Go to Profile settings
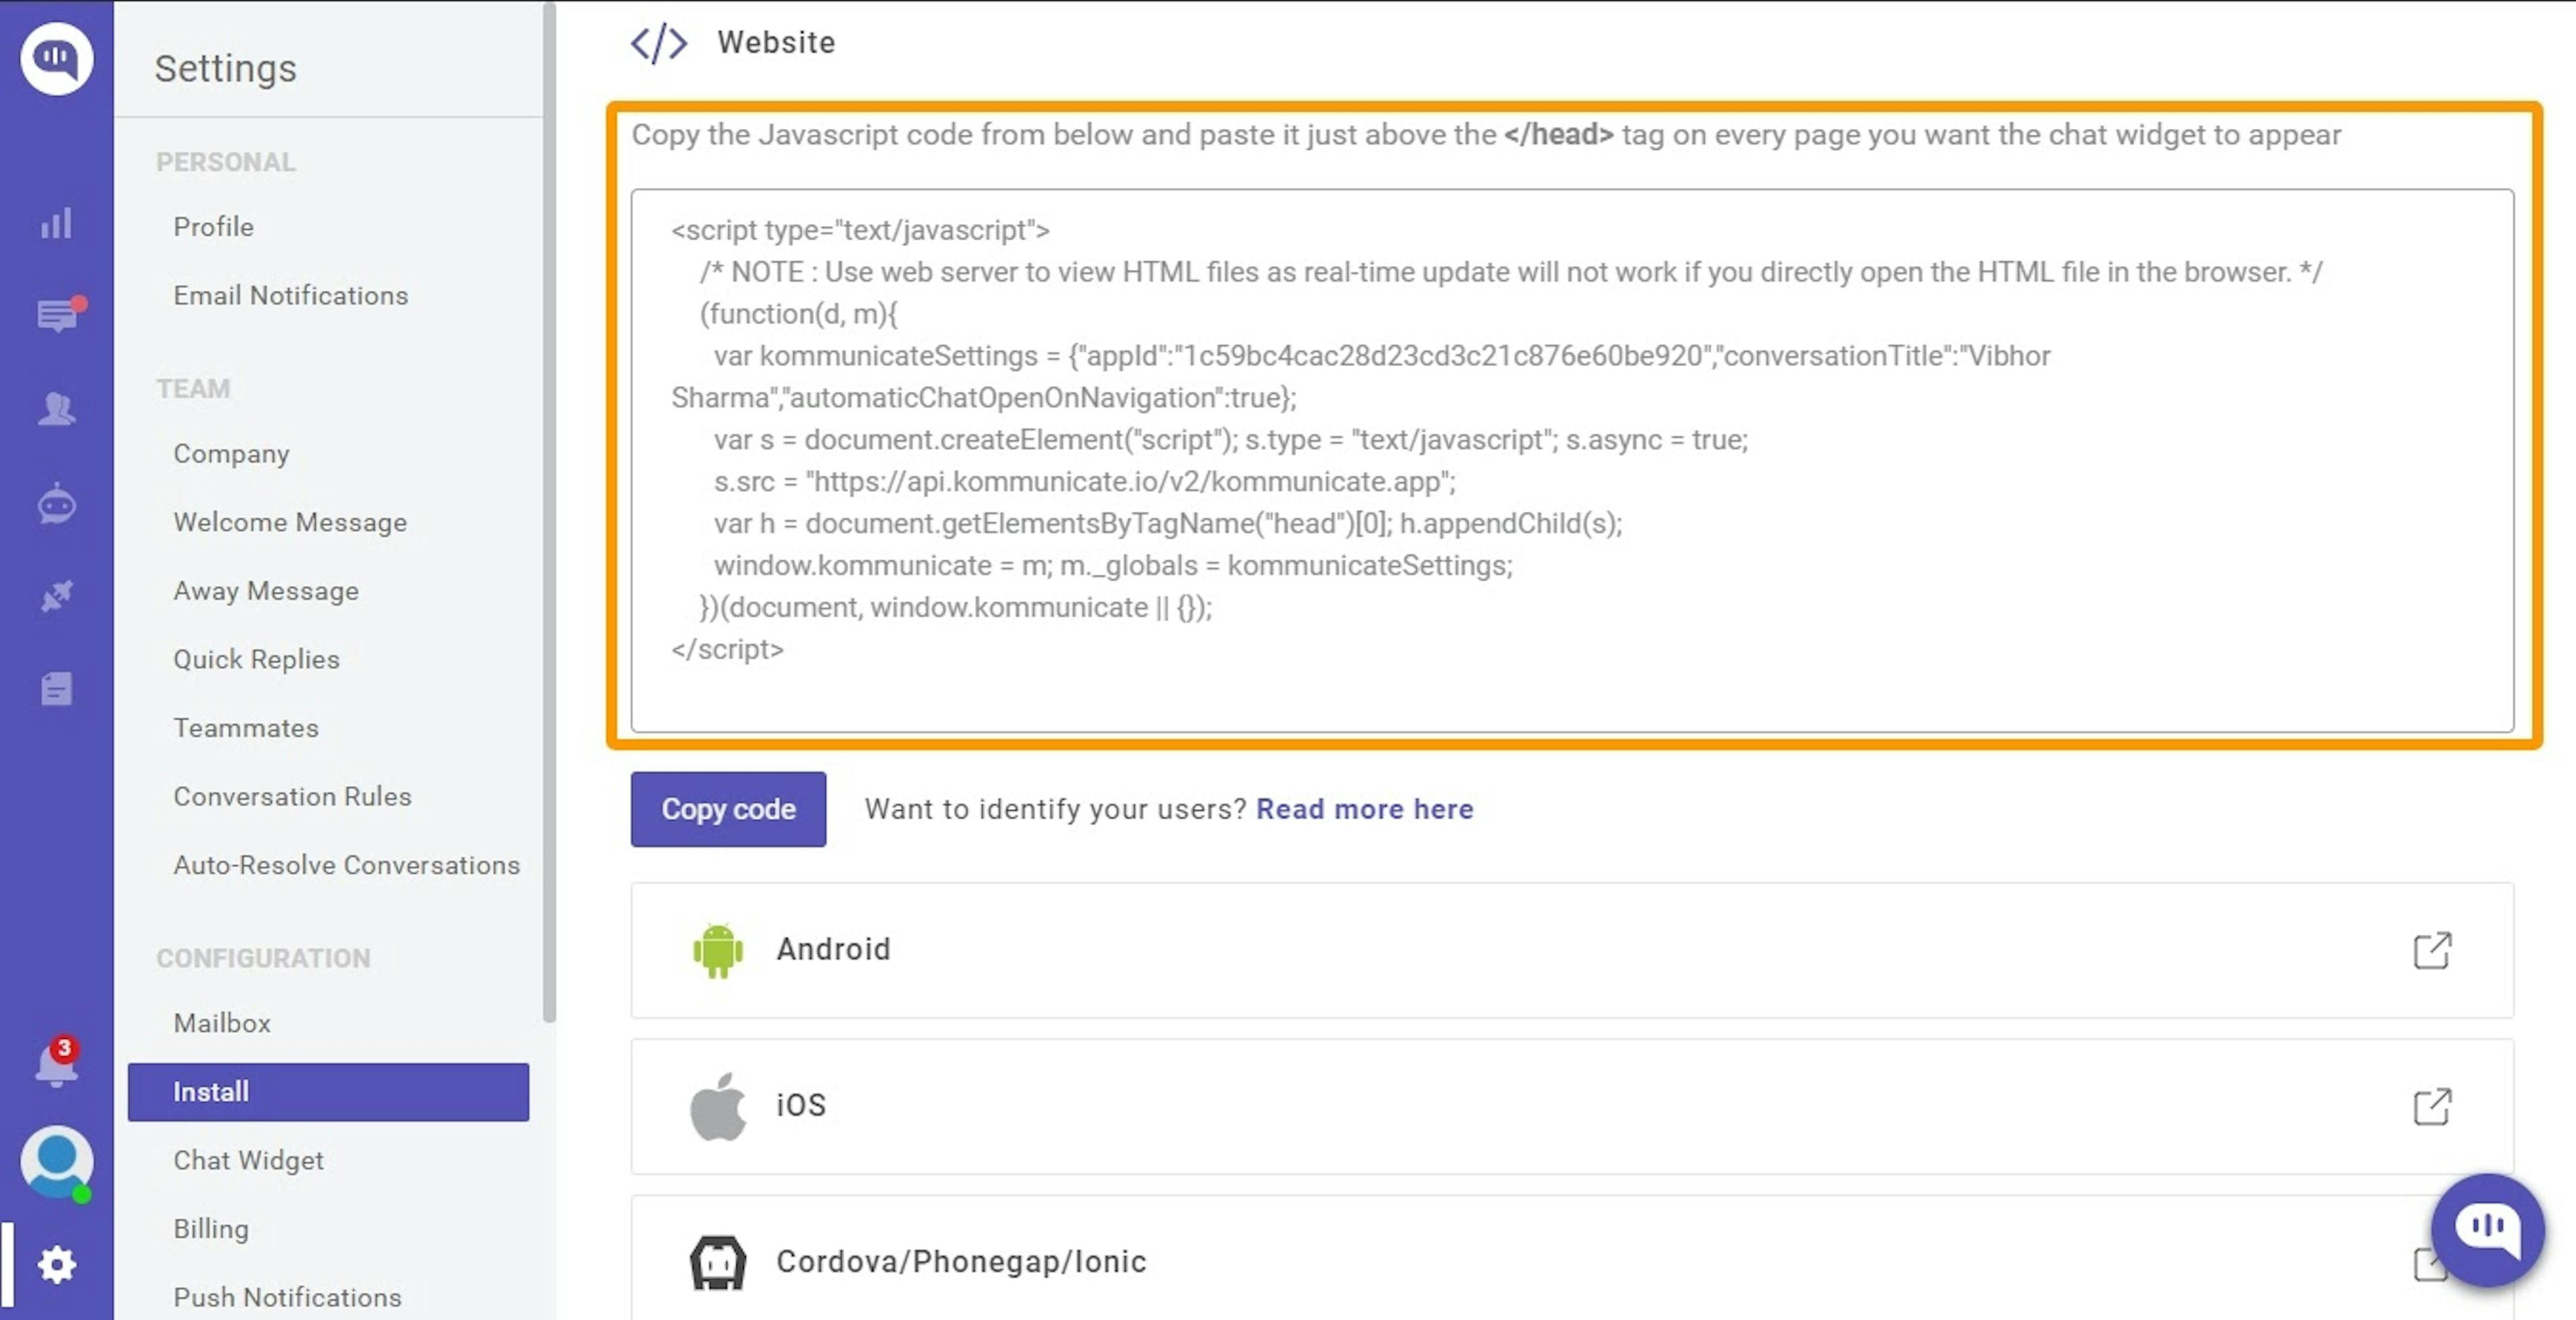Image resolution: width=2576 pixels, height=1320 pixels. [x=214, y=227]
